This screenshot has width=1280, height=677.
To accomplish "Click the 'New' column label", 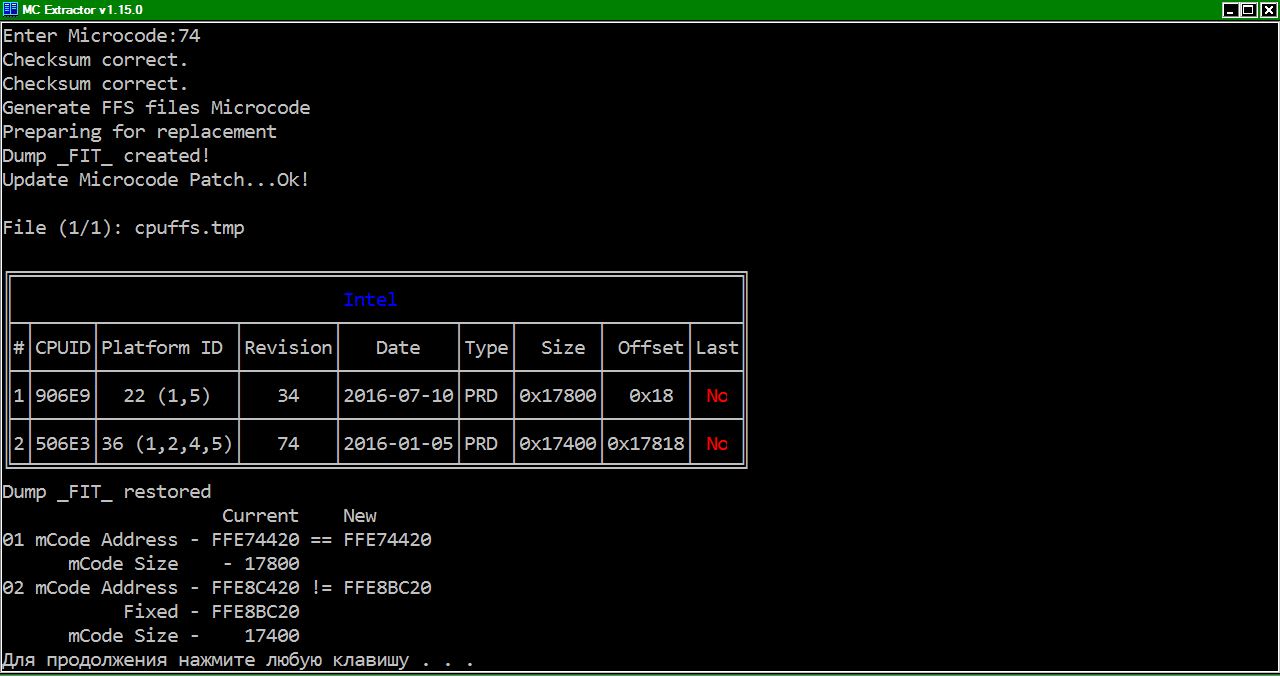I will [360, 516].
